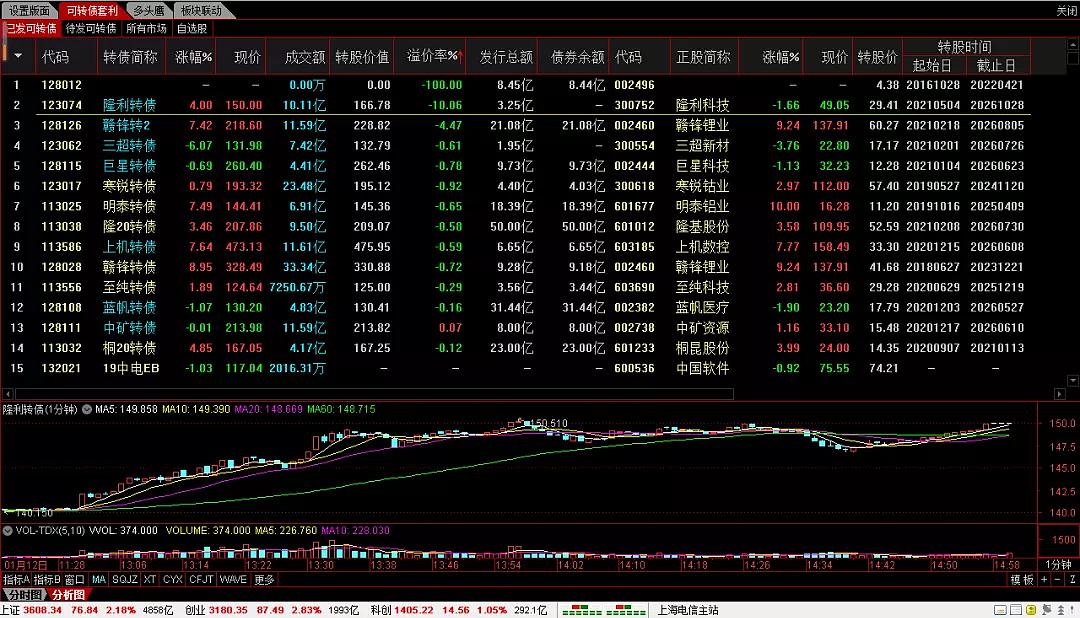The height and width of the screenshot is (618, 1080).
Task: Open the 窗口 window menu
Action: click(74, 579)
